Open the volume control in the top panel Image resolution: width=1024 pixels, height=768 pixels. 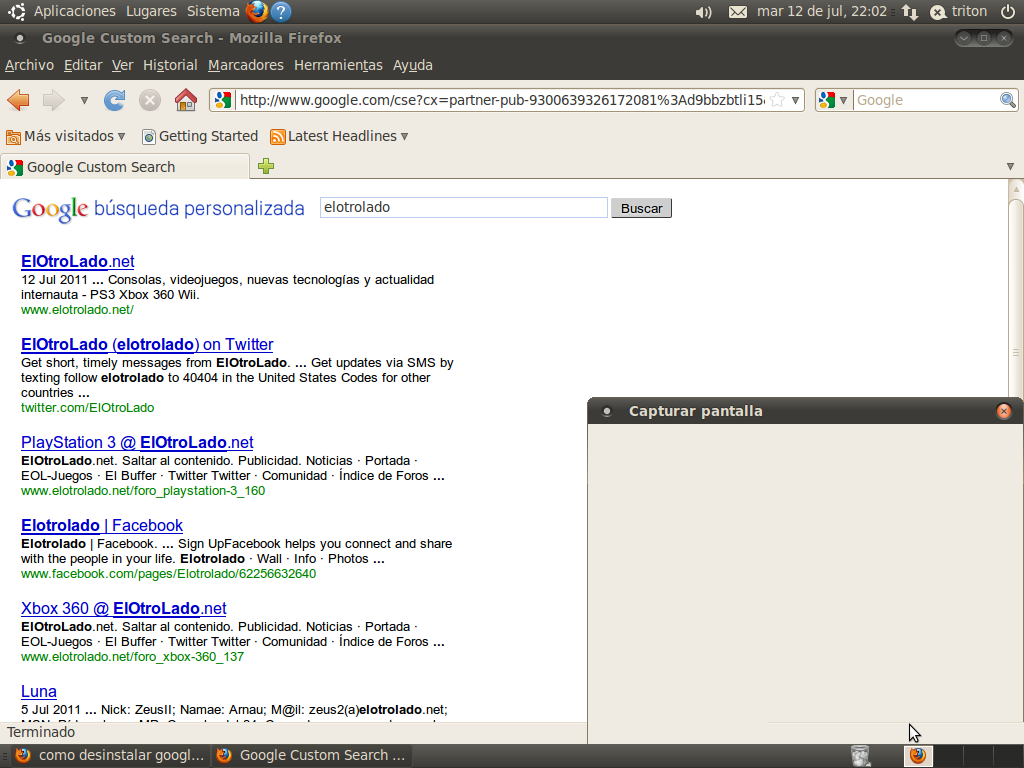tap(703, 12)
